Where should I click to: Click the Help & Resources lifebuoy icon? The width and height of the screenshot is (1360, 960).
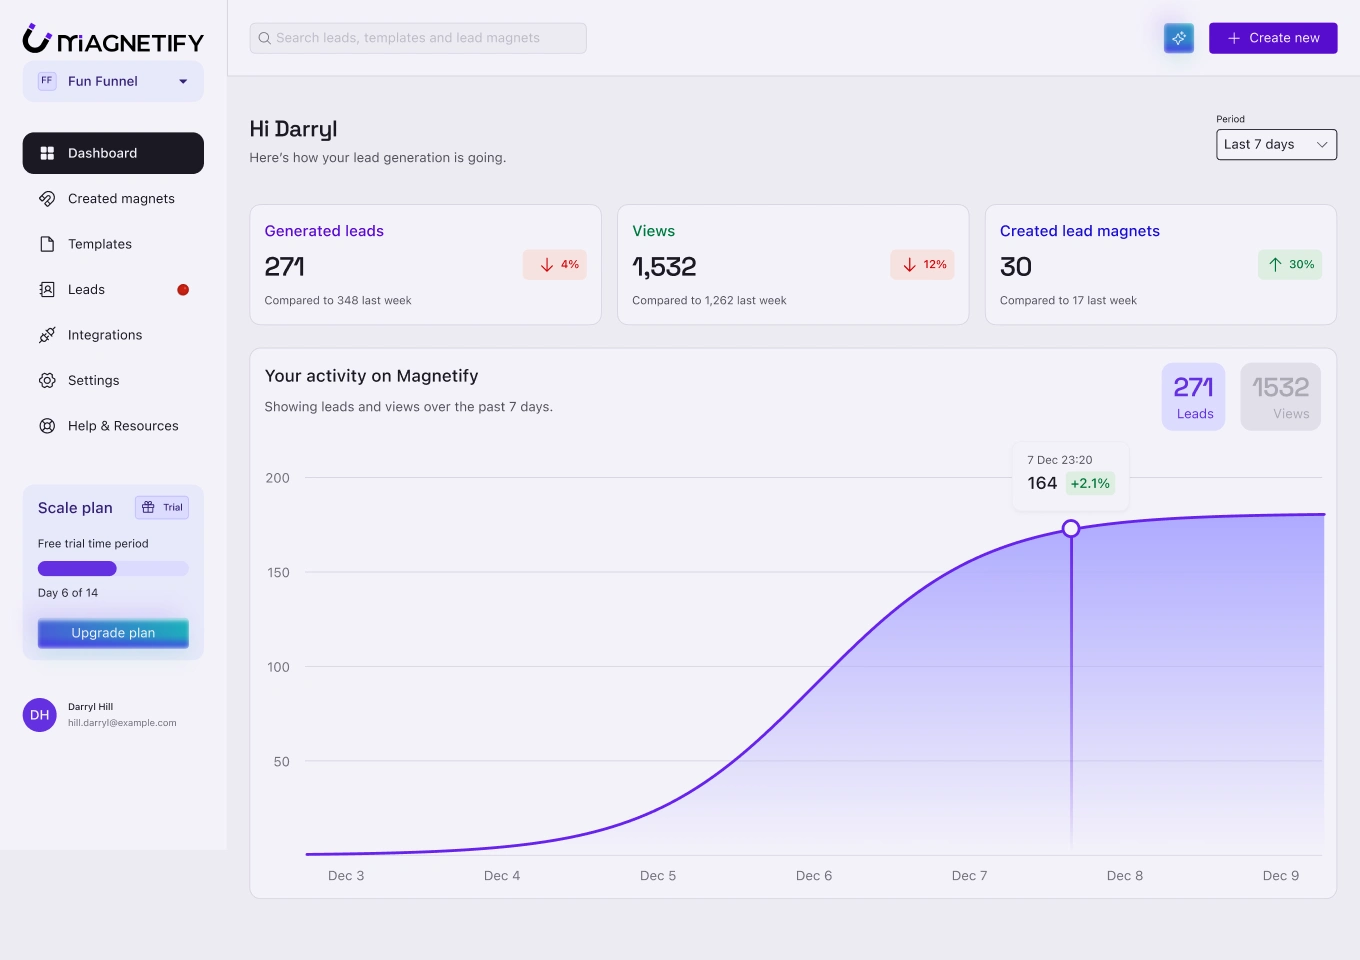(x=47, y=426)
